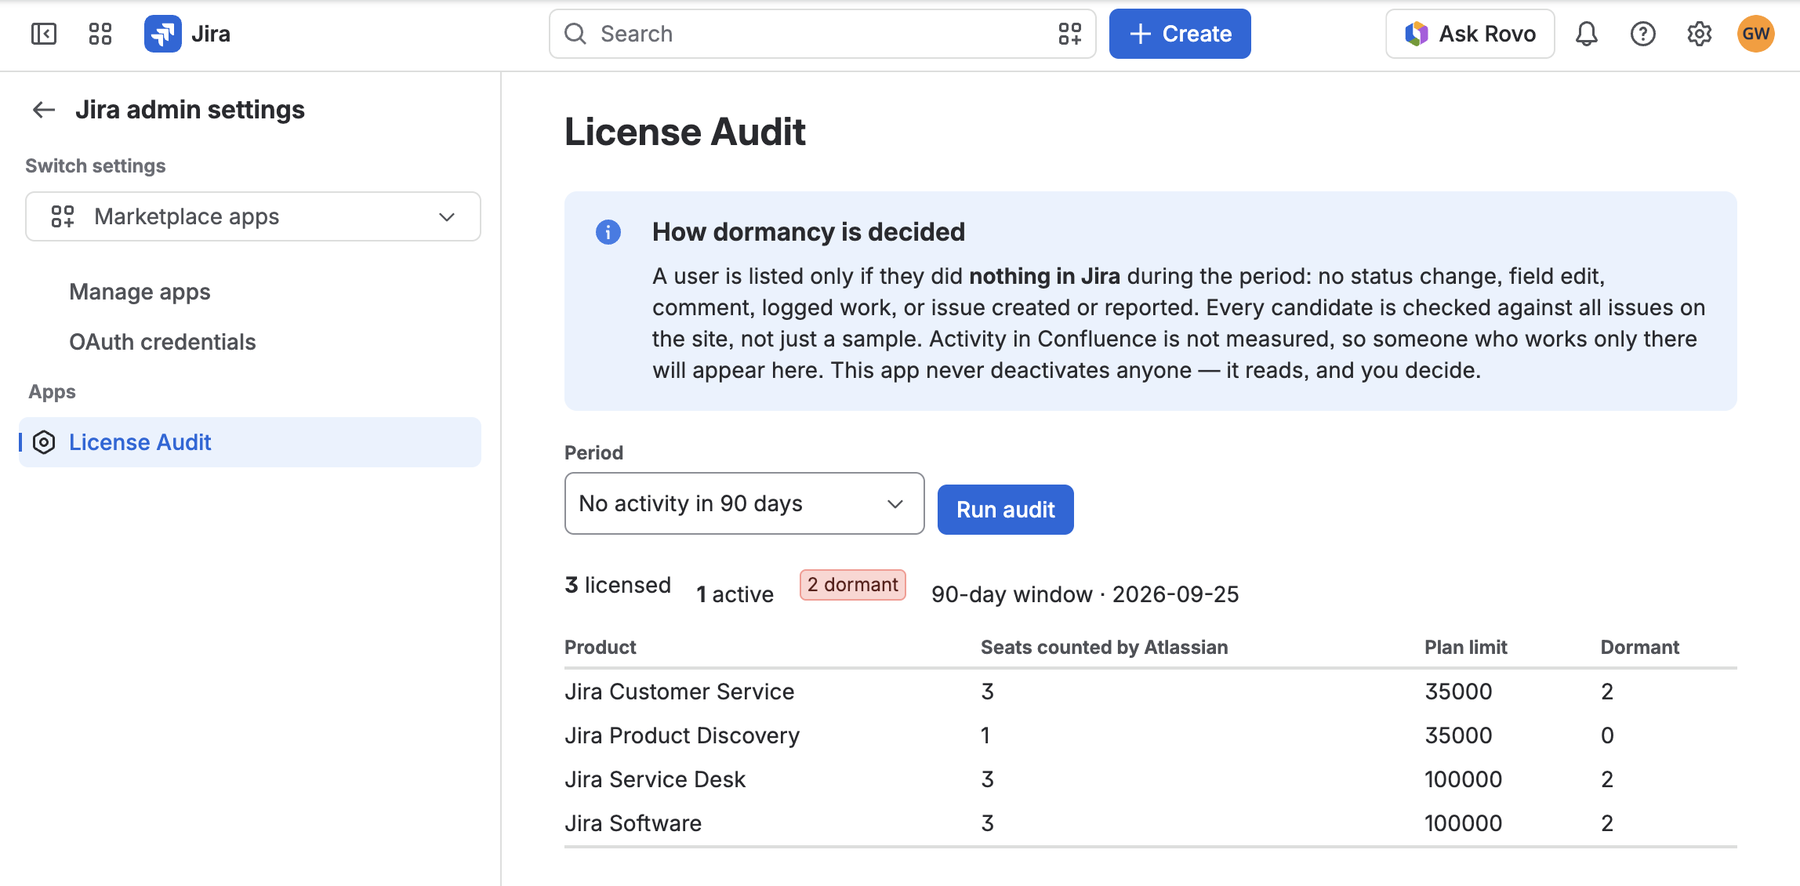The height and width of the screenshot is (886, 1800).
Task: Click the Product column header
Action: (x=600, y=647)
